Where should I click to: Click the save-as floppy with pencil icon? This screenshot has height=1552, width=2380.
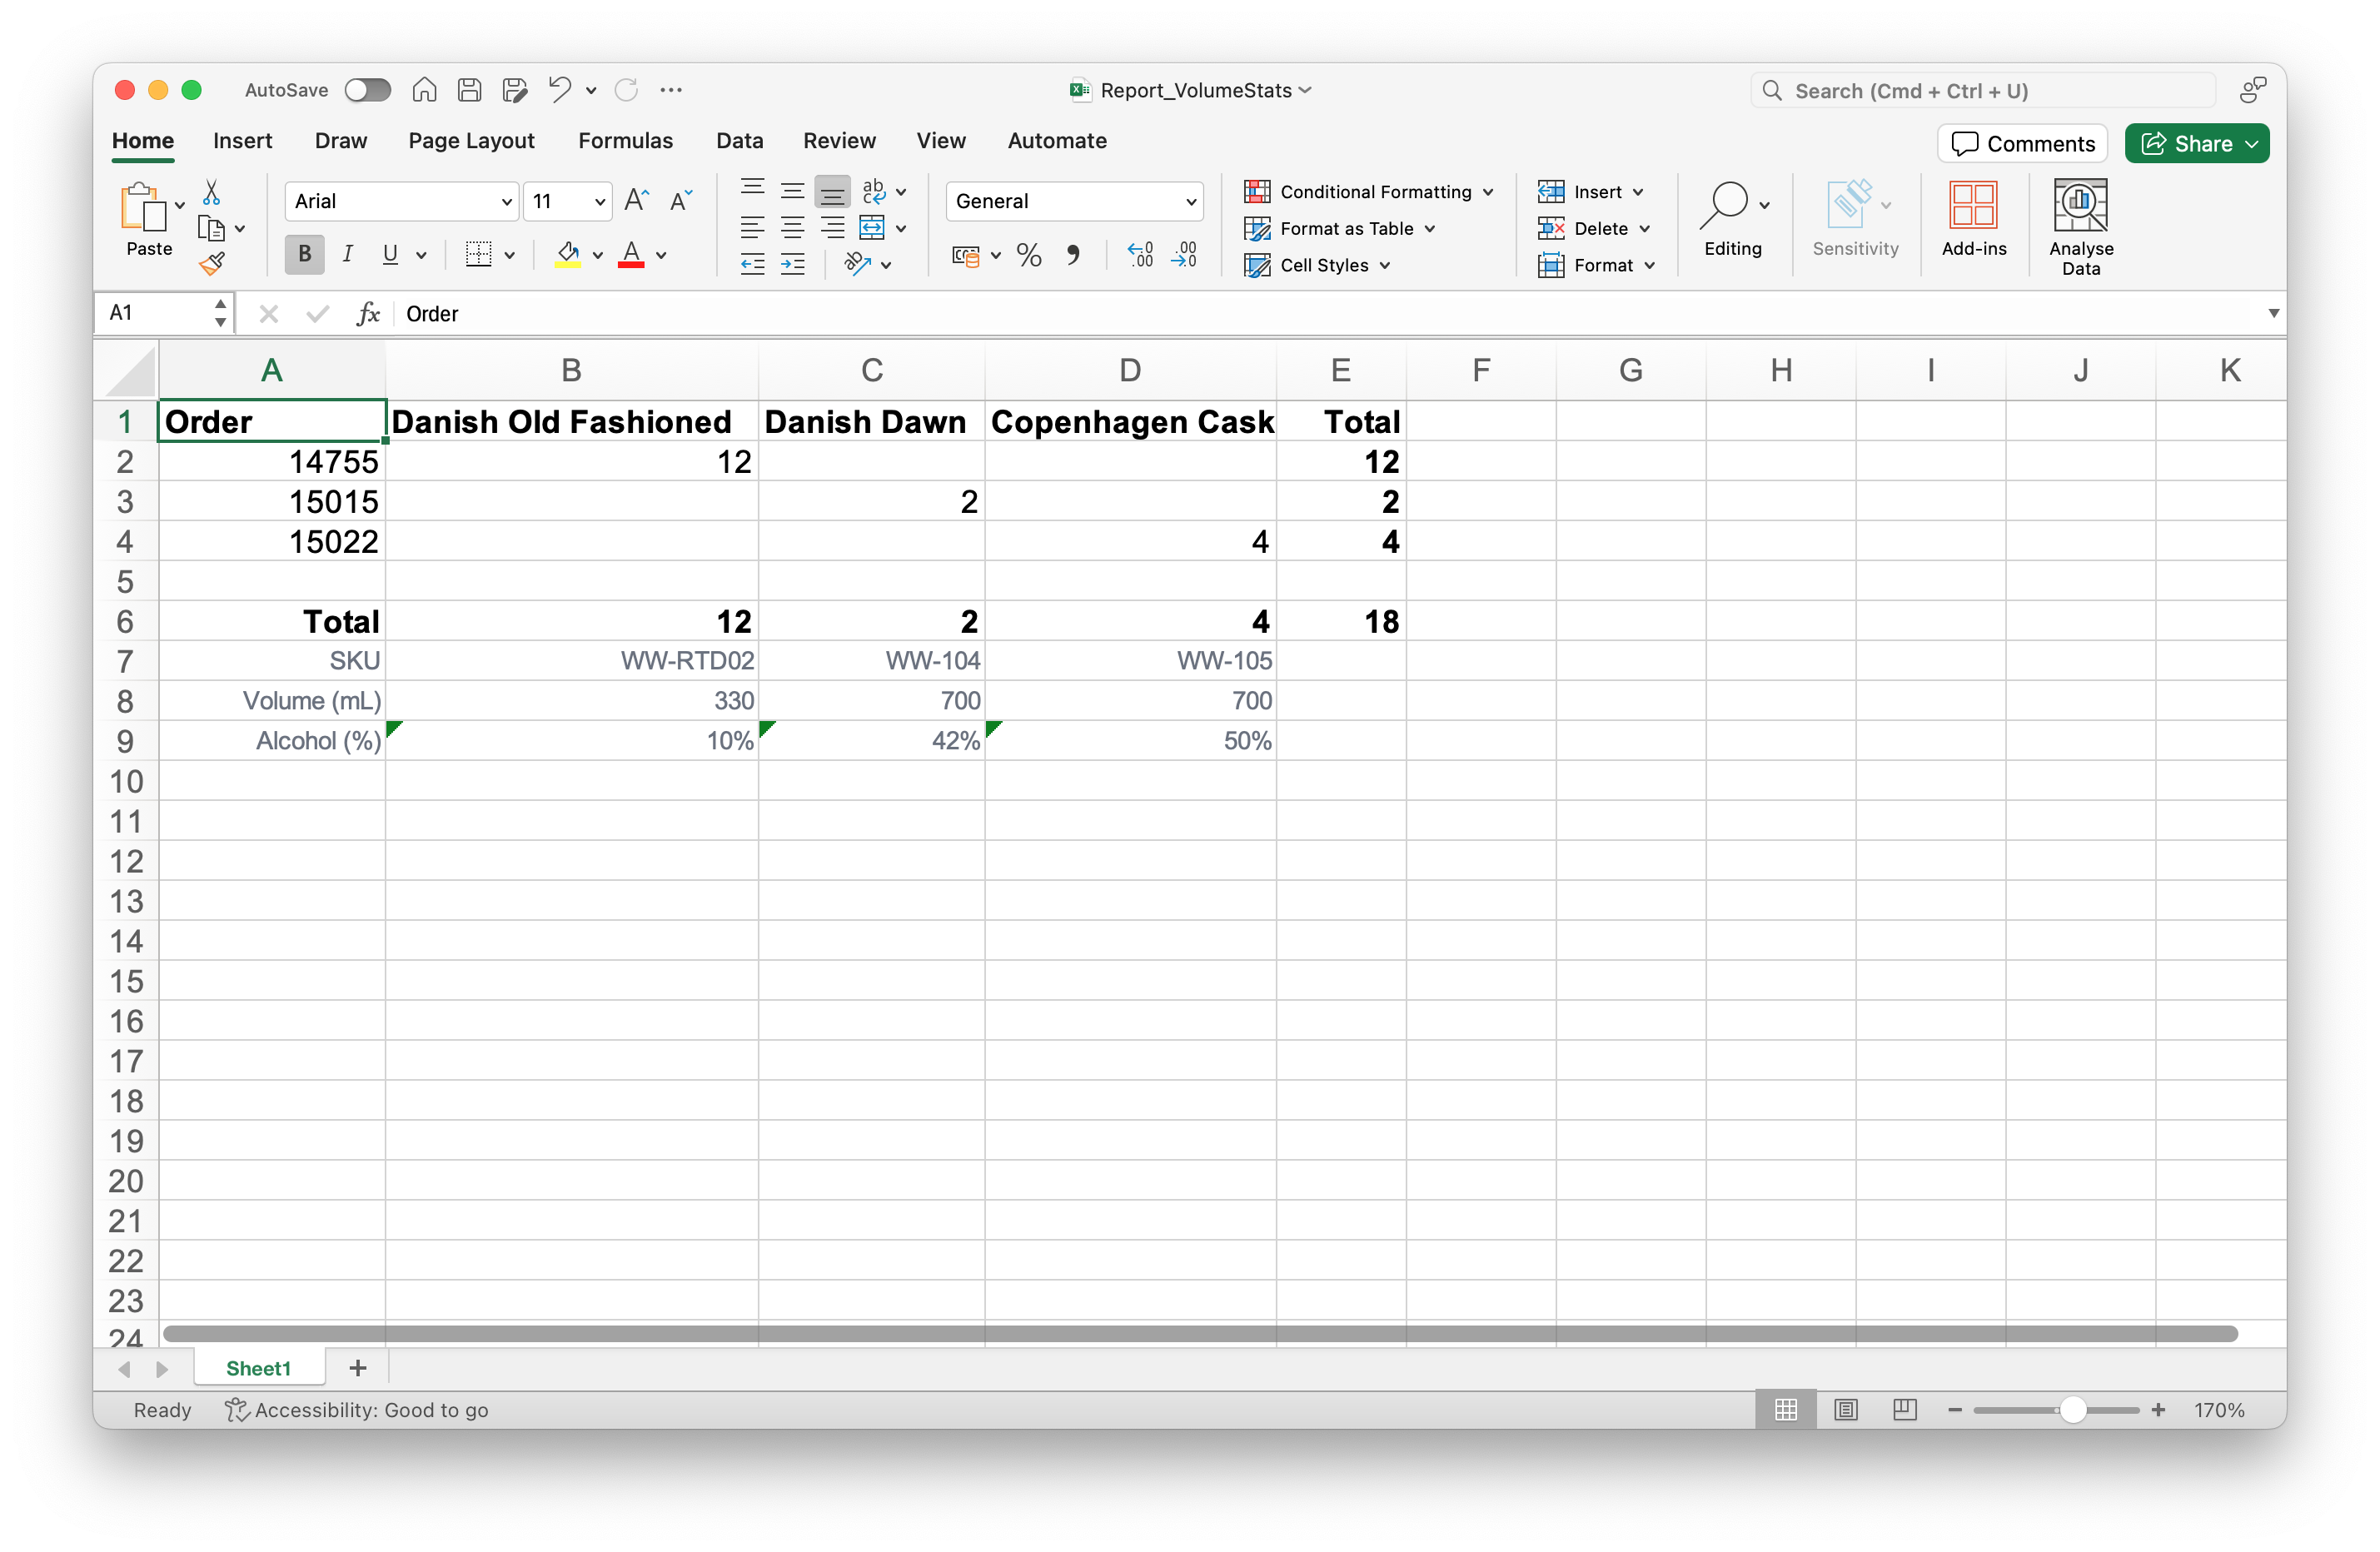(514, 90)
